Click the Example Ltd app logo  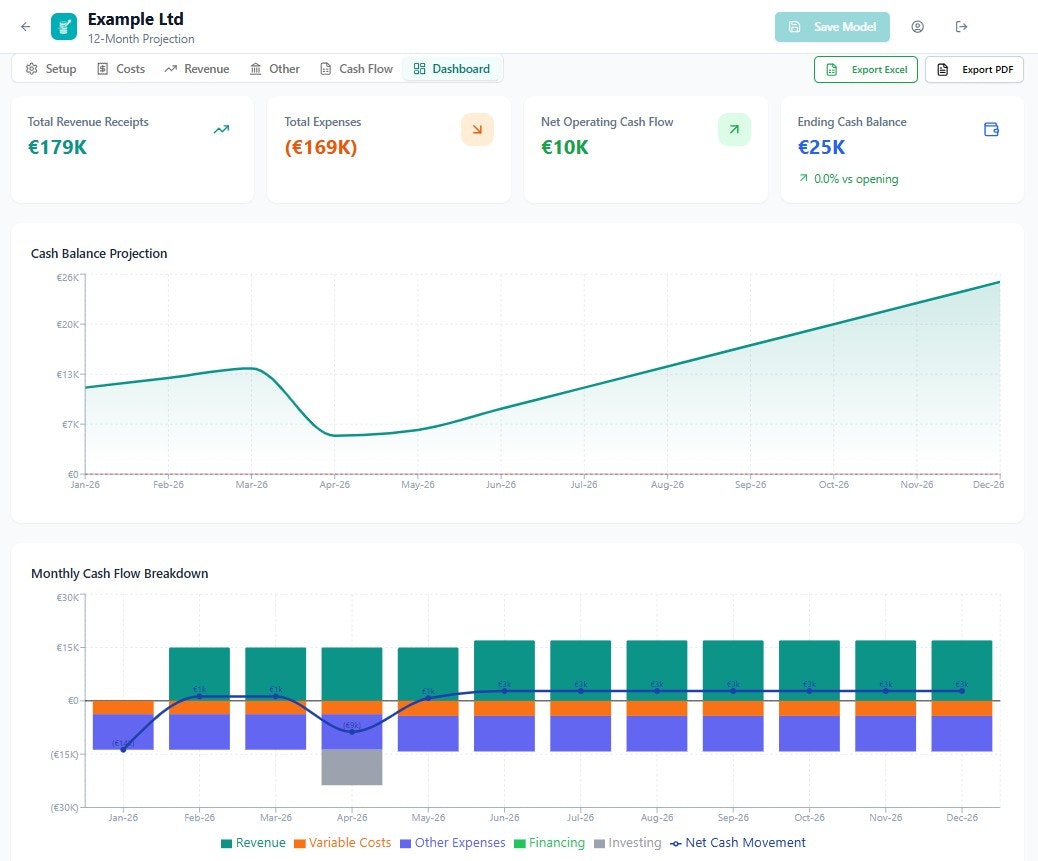pyautogui.click(x=64, y=26)
